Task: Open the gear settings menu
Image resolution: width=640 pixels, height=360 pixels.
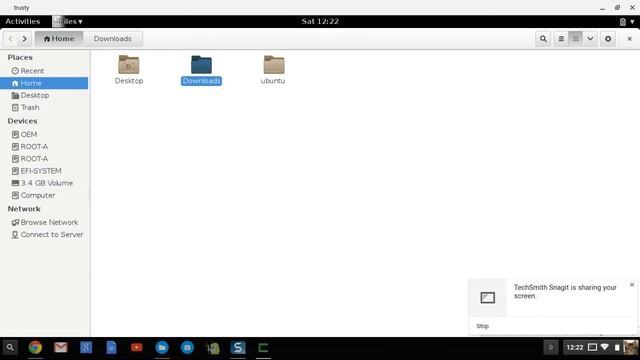Action: coord(608,39)
